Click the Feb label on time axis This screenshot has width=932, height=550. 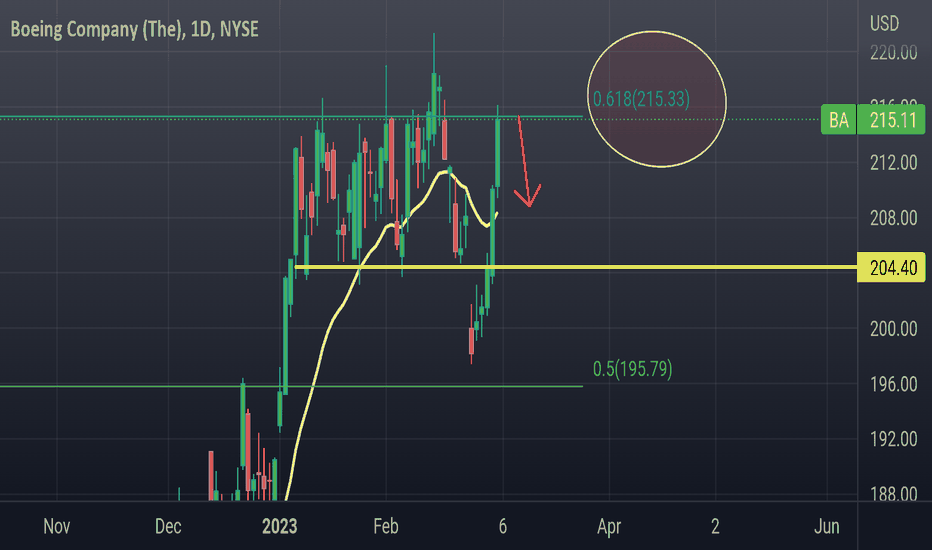tap(386, 526)
